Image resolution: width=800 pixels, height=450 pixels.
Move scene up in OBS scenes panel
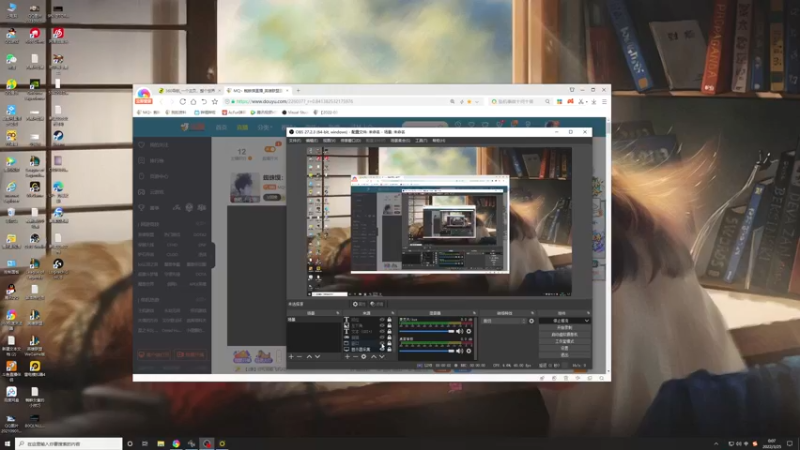(309, 357)
